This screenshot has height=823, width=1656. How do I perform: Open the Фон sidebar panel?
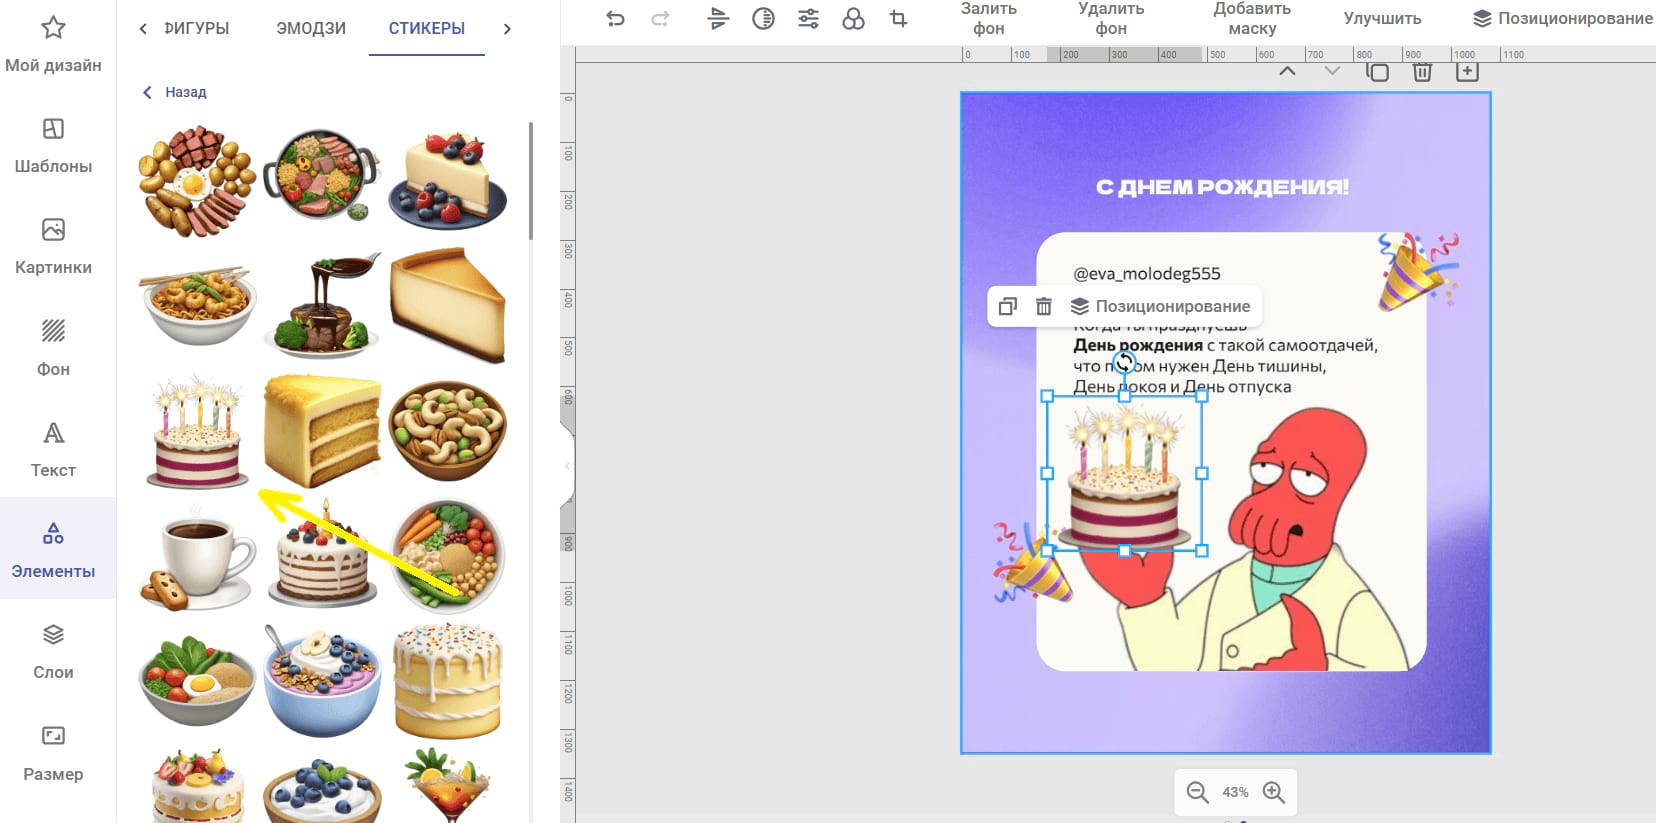[x=53, y=348]
